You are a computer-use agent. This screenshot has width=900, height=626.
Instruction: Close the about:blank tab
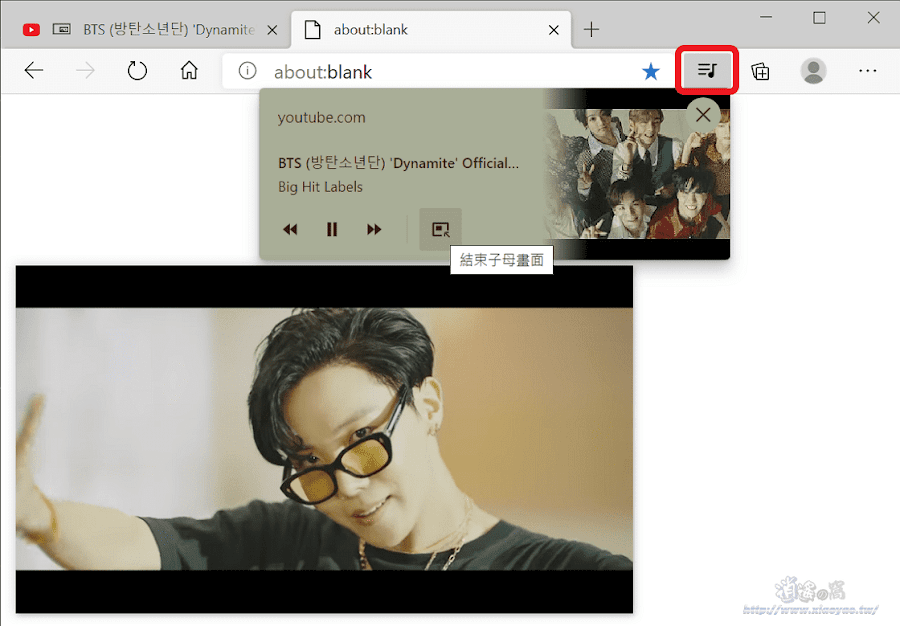click(x=553, y=30)
